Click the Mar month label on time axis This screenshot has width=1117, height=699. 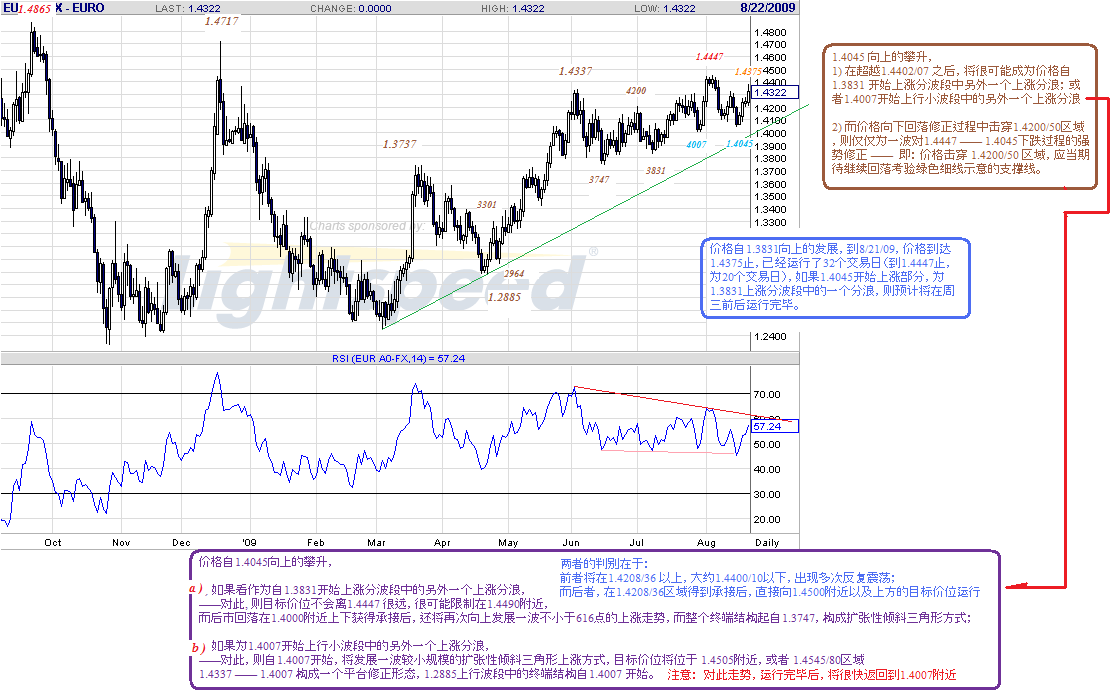pos(376,543)
